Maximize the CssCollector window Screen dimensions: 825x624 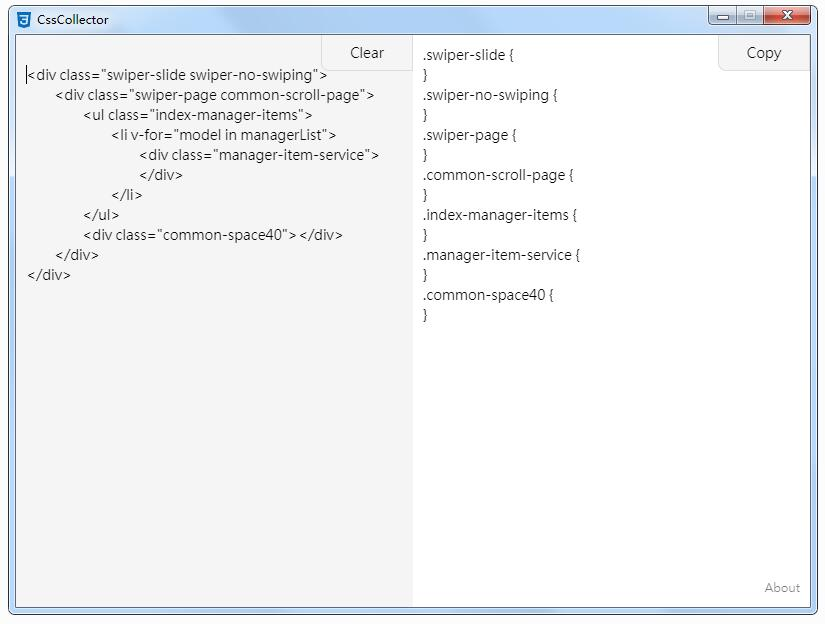(750, 16)
